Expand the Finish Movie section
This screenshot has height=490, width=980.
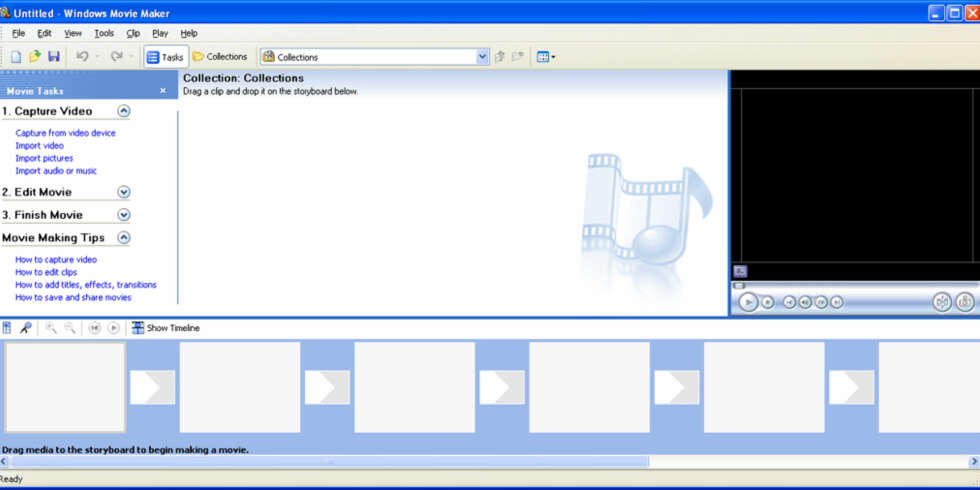click(124, 215)
